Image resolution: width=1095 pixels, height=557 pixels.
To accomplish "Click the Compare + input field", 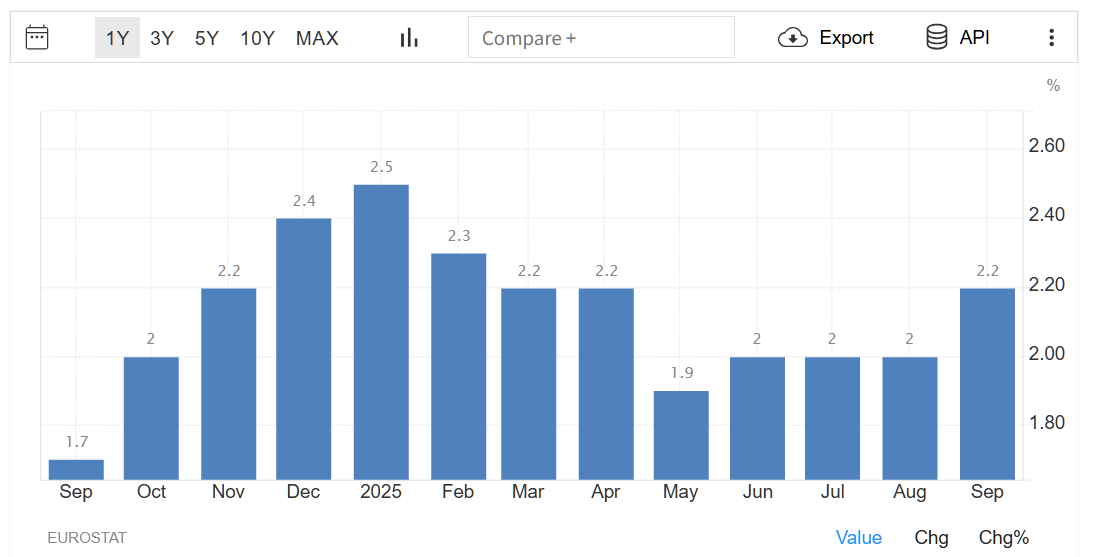I will pos(601,38).
